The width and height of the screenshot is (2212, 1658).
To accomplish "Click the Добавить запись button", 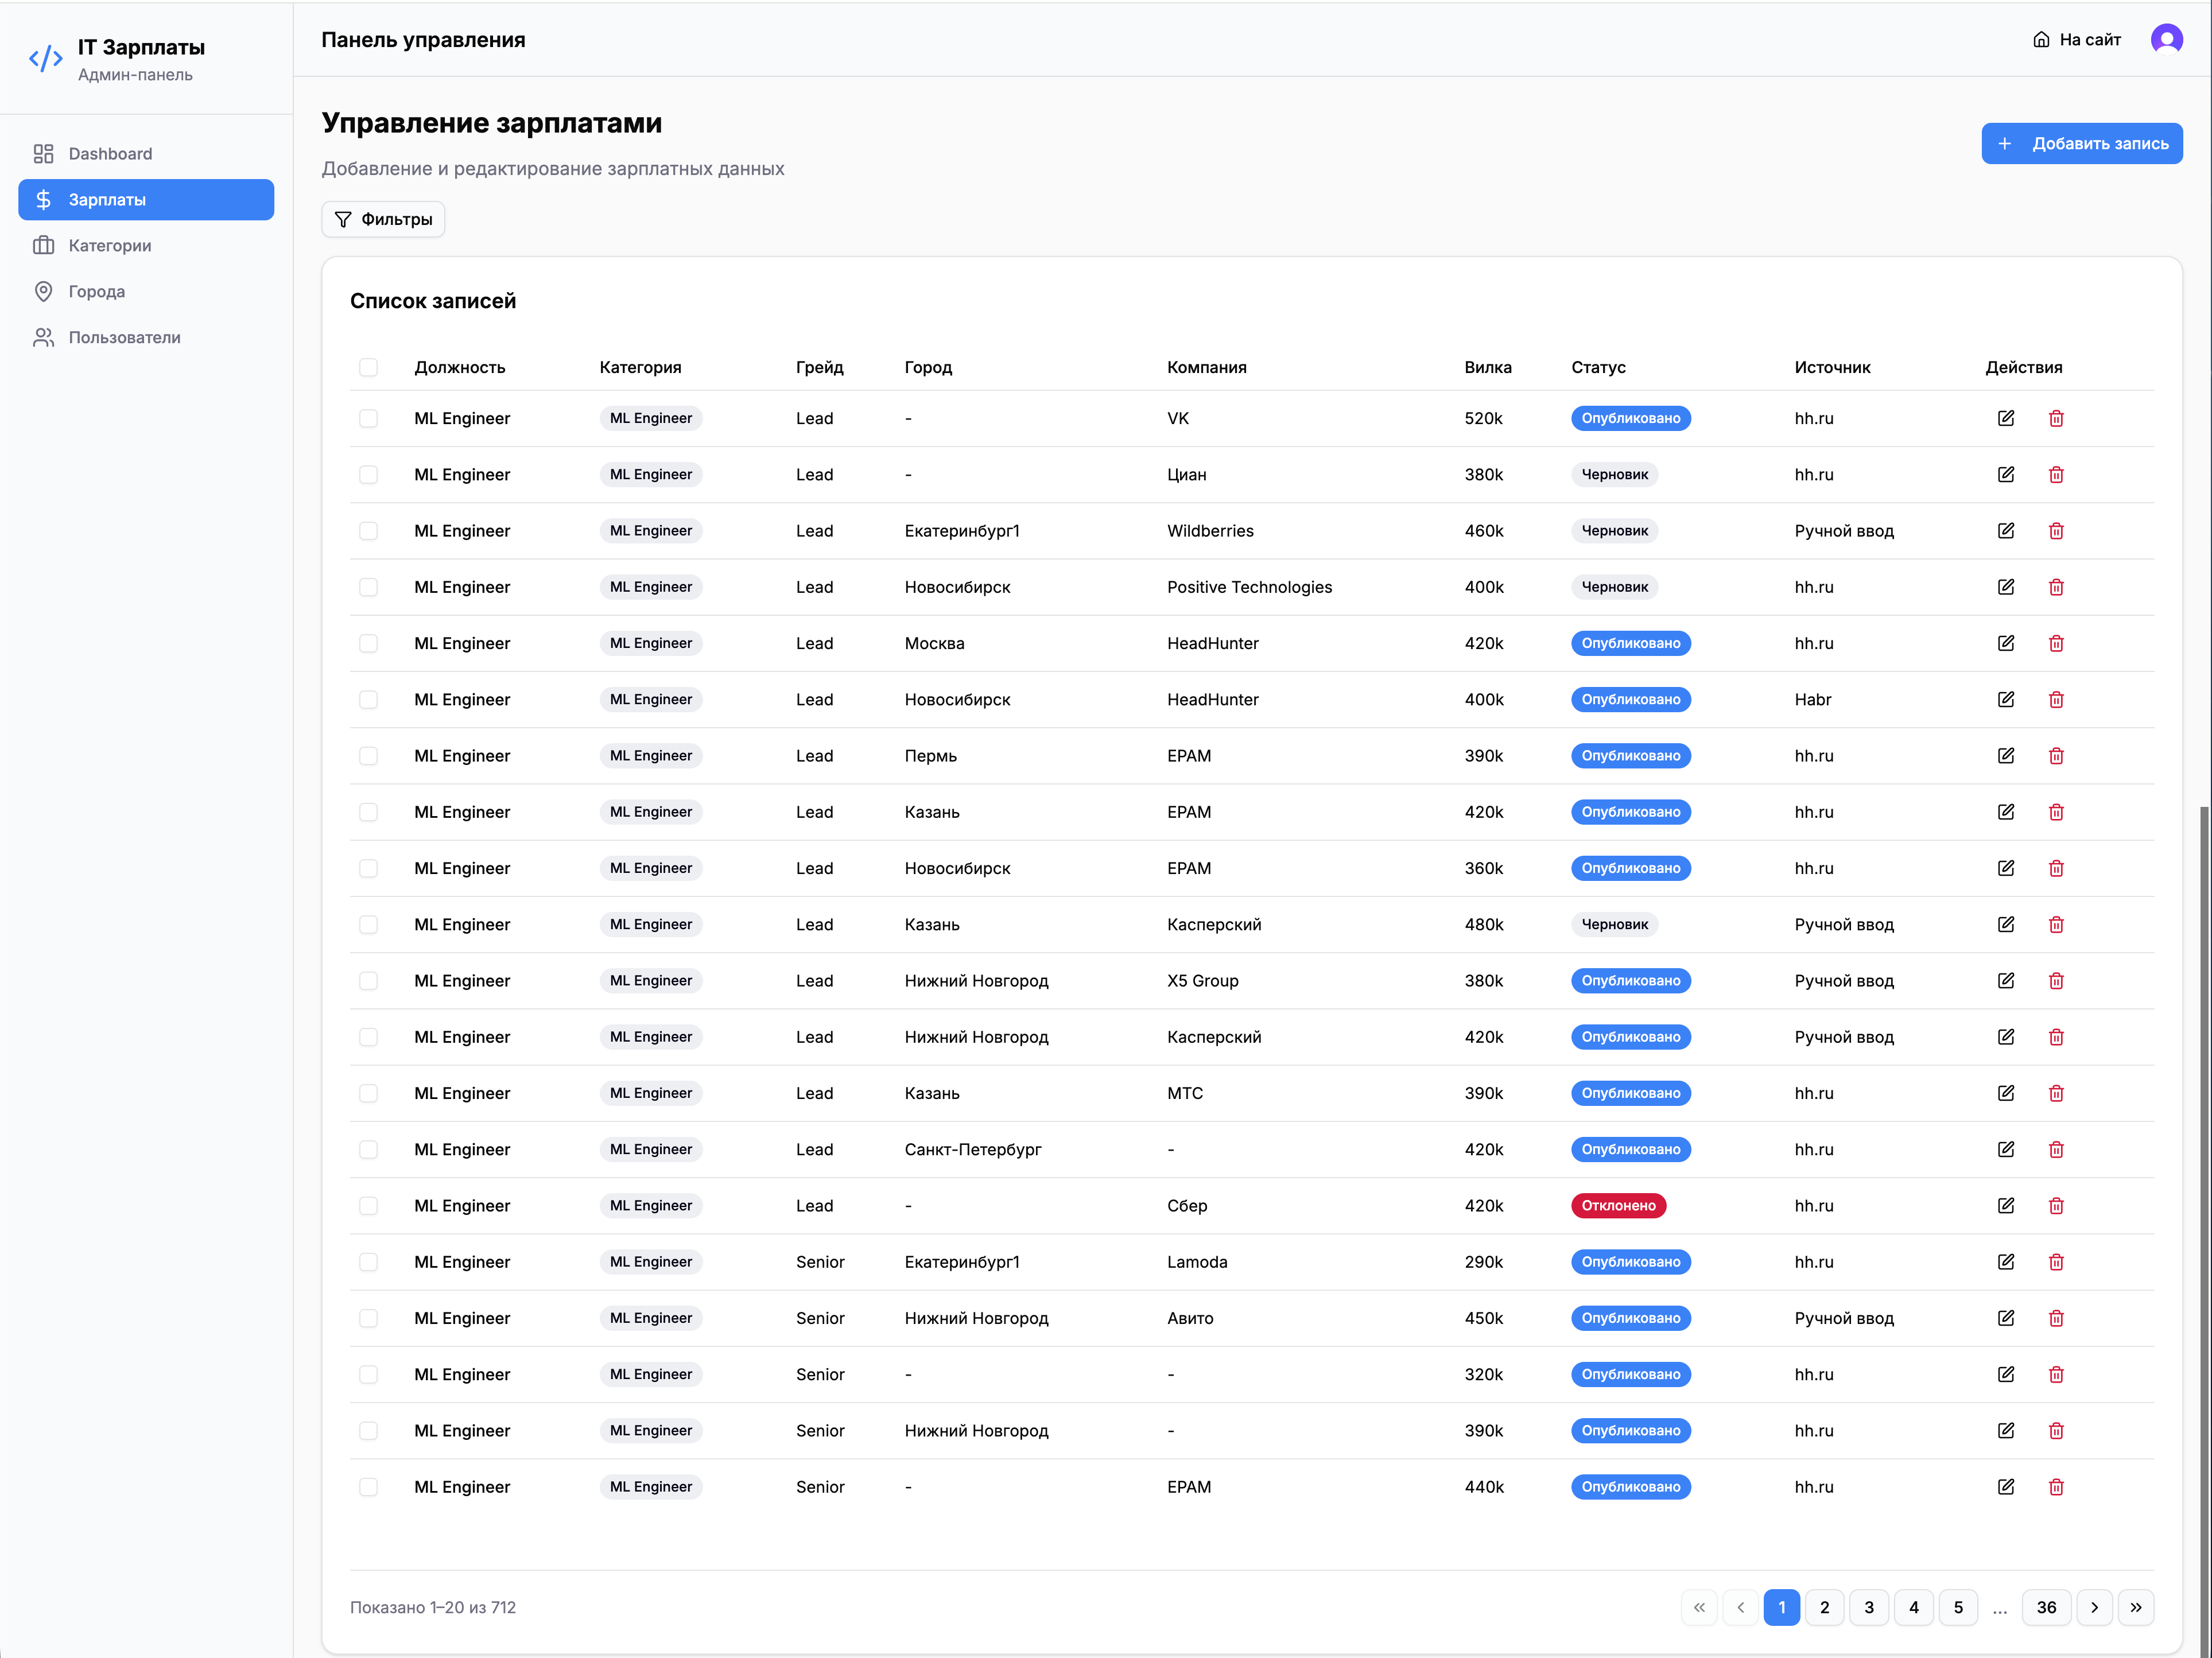I will [x=2081, y=144].
